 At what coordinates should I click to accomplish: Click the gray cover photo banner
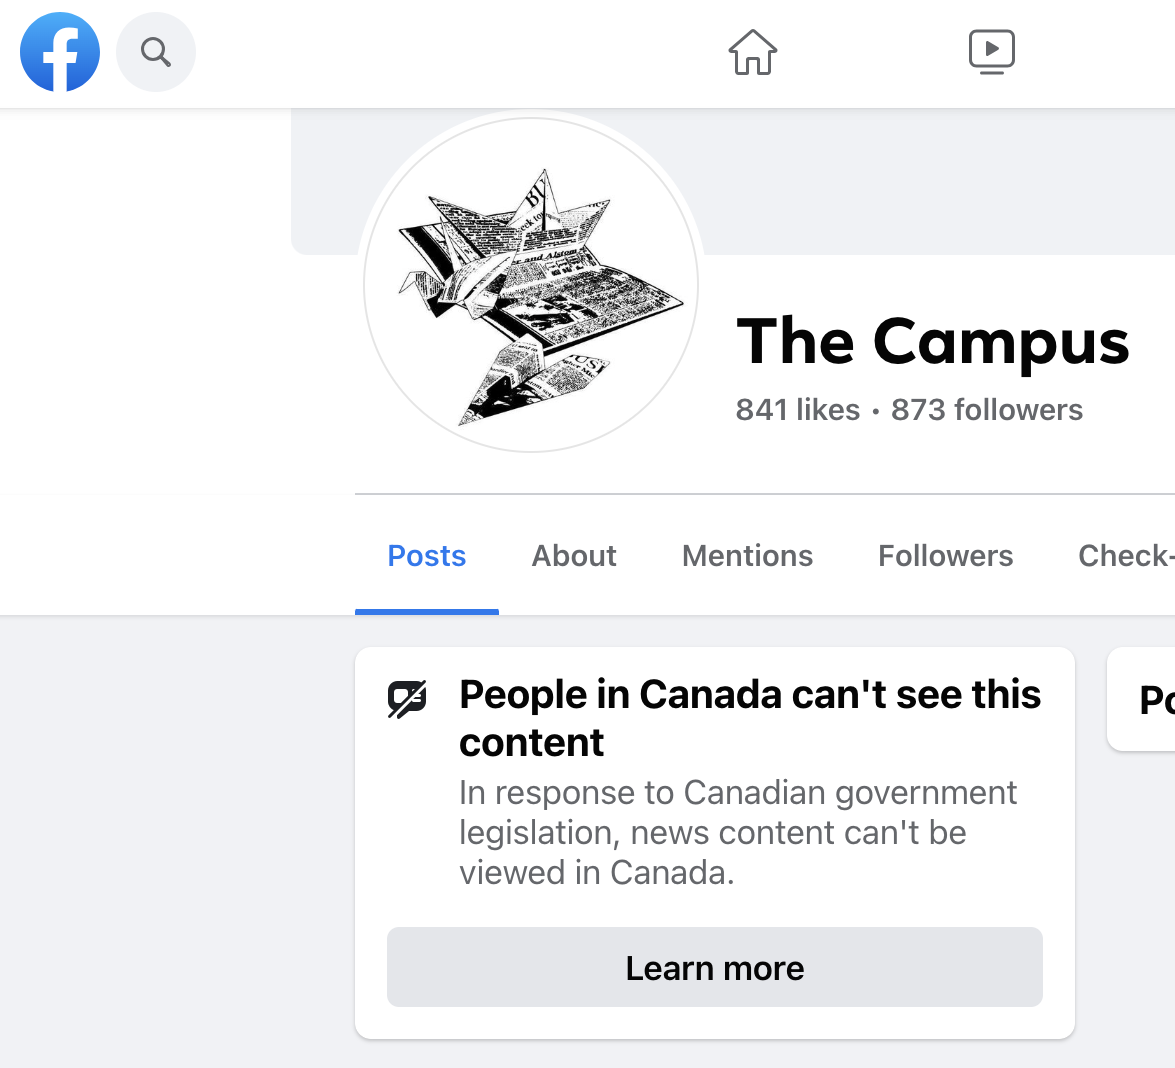(x=900, y=180)
